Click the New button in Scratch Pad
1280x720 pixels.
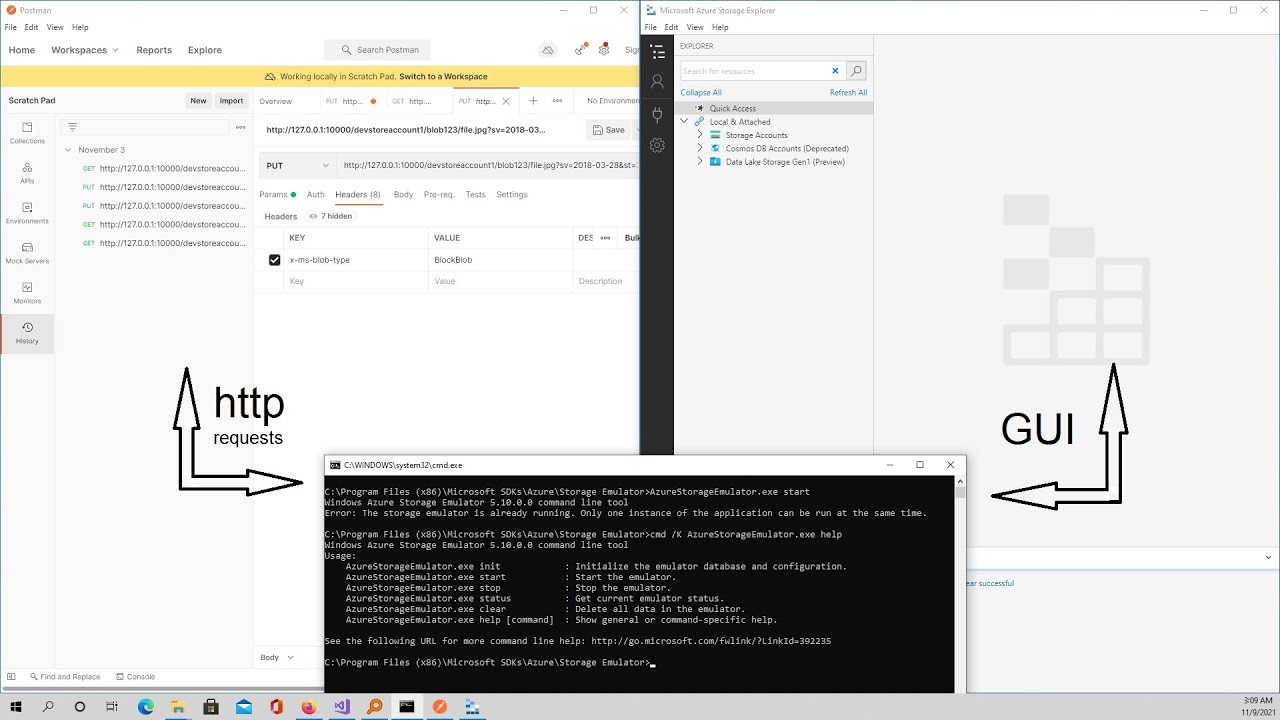(x=198, y=101)
